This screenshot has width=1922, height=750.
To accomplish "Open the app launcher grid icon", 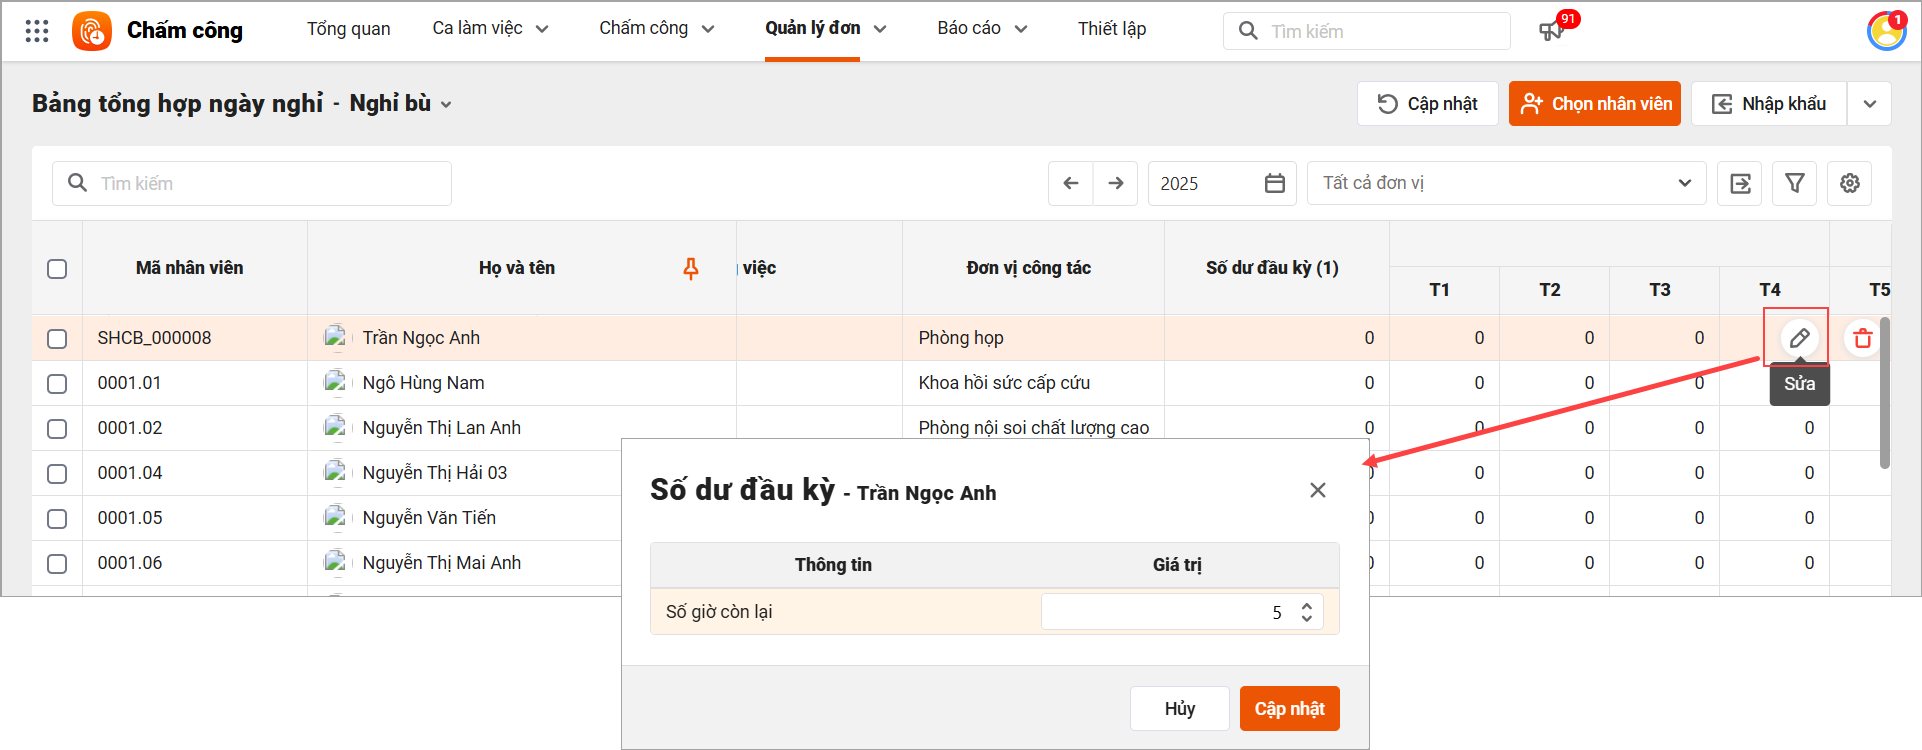I will coord(37,31).
